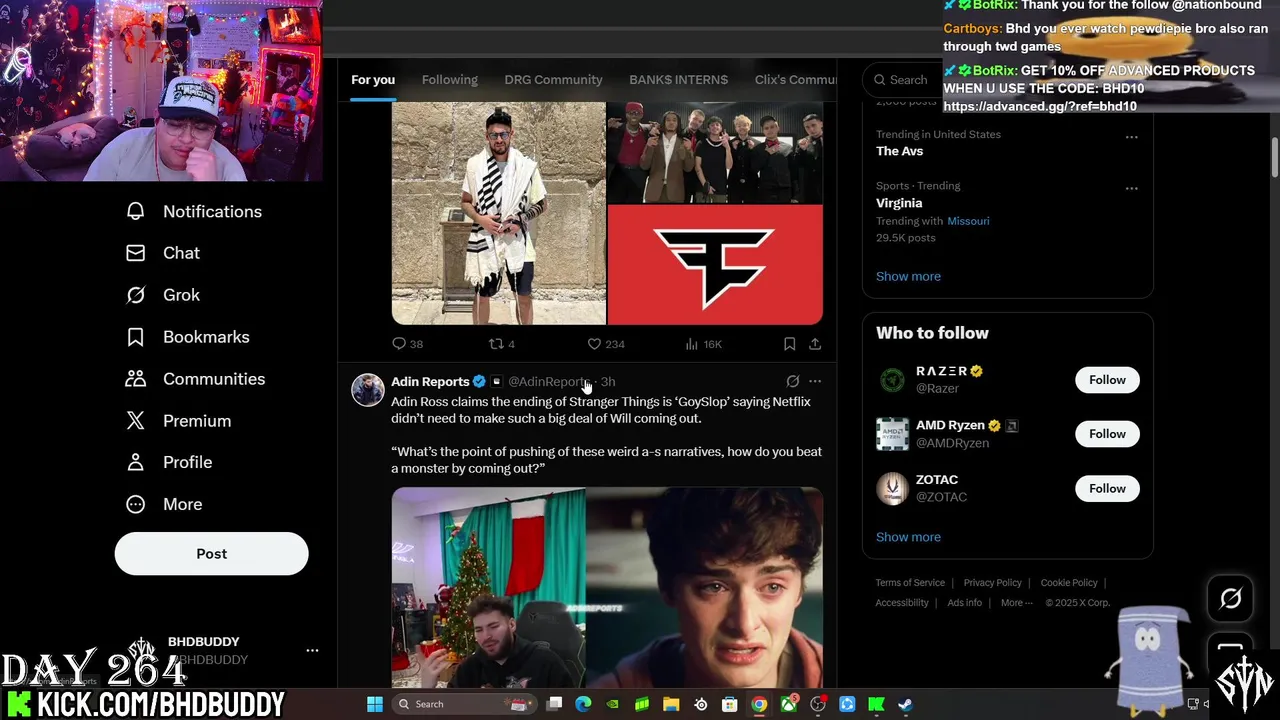
Task: Click the X search field
Action: pyautogui.click(x=903, y=80)
